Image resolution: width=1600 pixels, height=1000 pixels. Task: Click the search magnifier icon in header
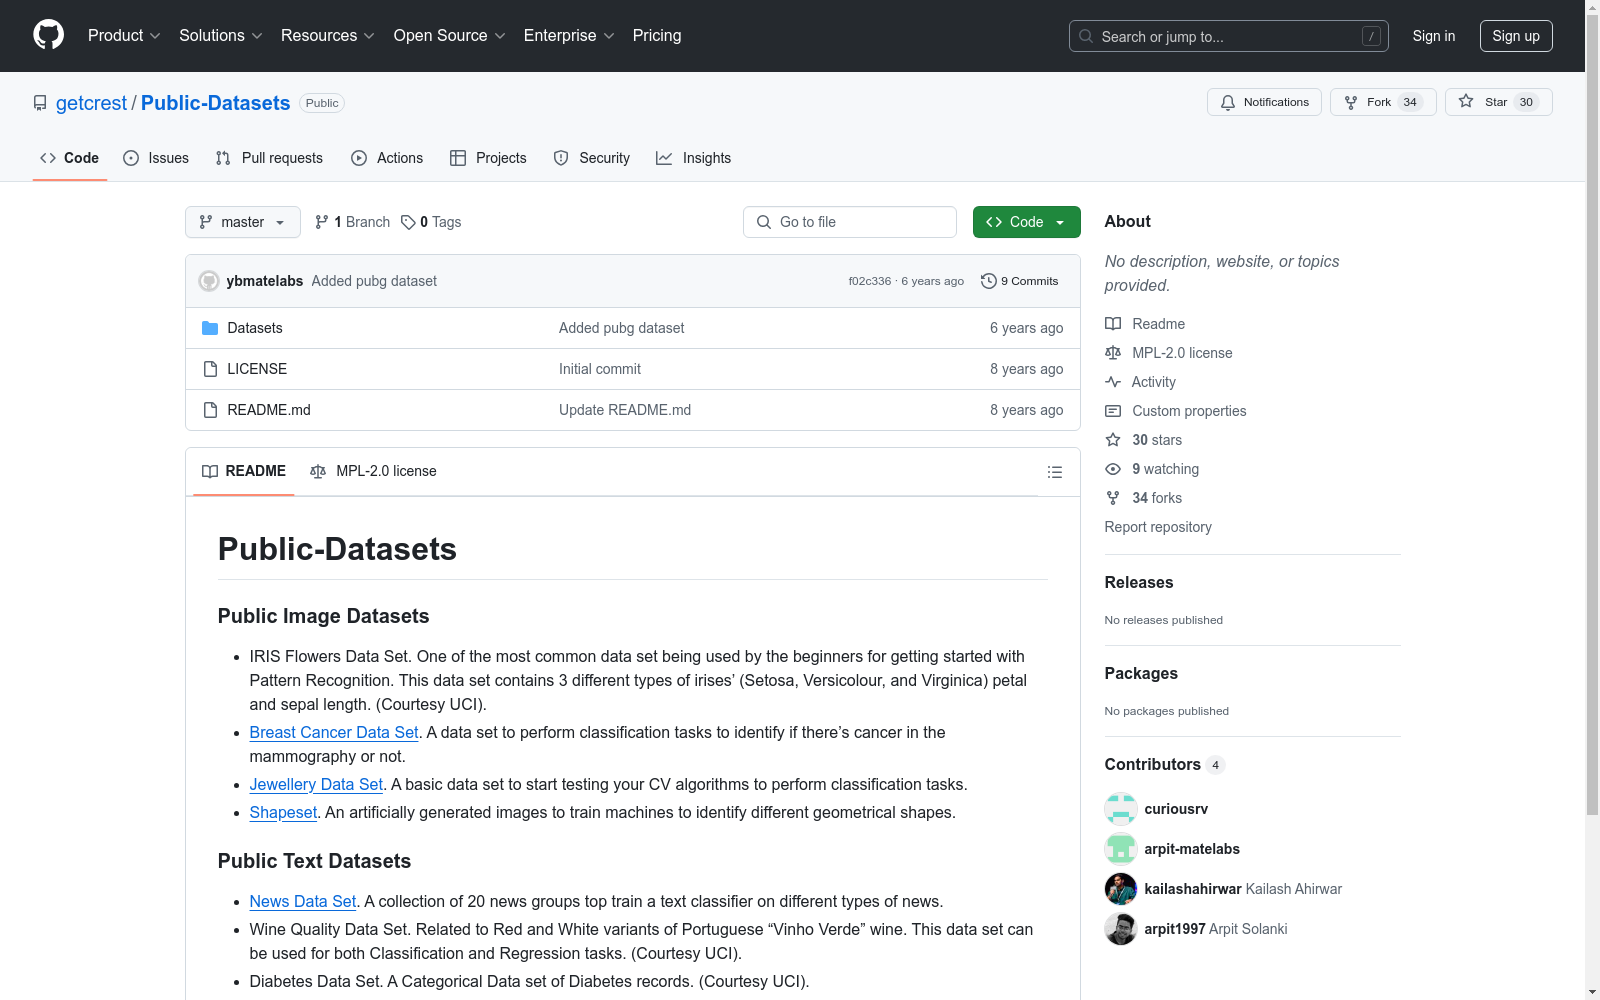click(x=1086, y=36)
